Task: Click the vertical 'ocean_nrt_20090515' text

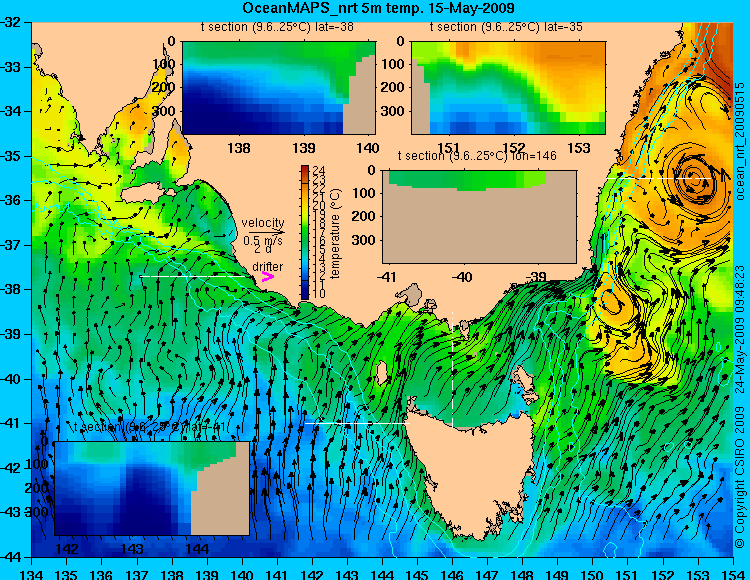Action: tap(740, 141)
